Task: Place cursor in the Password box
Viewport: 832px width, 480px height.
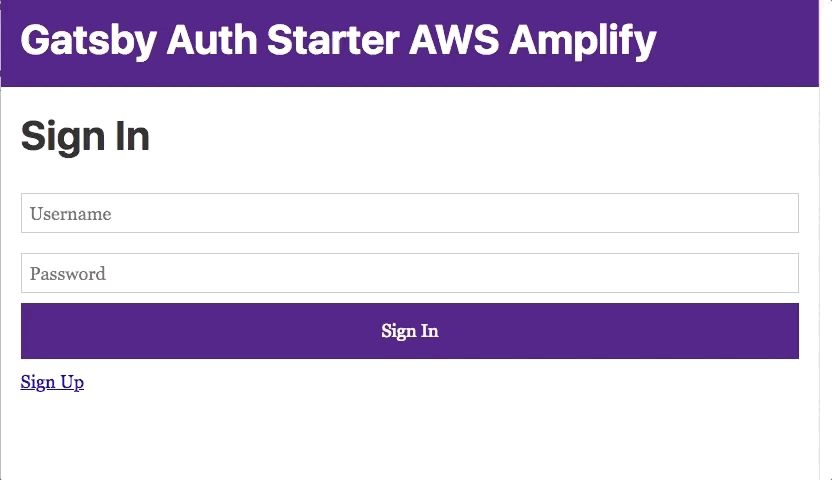Action: [x=410, y=273]
